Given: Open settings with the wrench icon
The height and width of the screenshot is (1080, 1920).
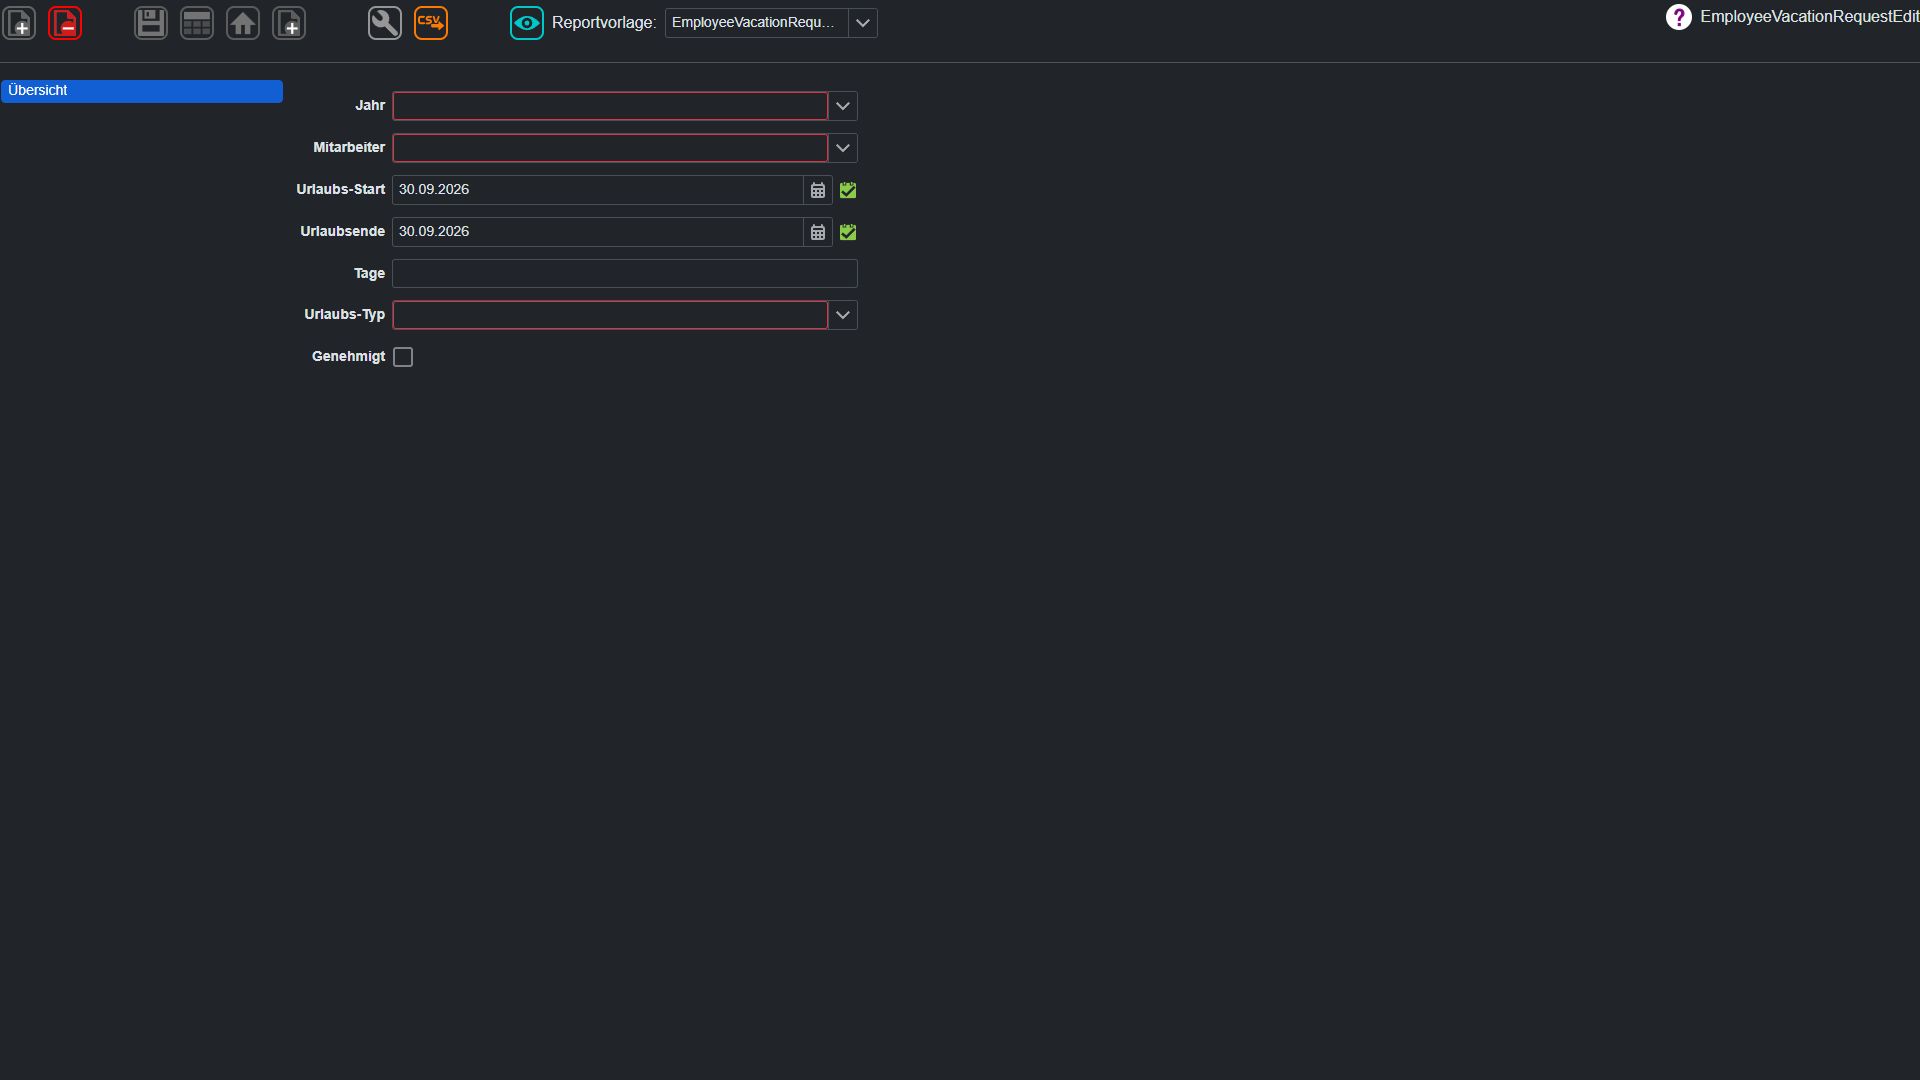Looking at the screenshot, I should [x=385, y=23].
